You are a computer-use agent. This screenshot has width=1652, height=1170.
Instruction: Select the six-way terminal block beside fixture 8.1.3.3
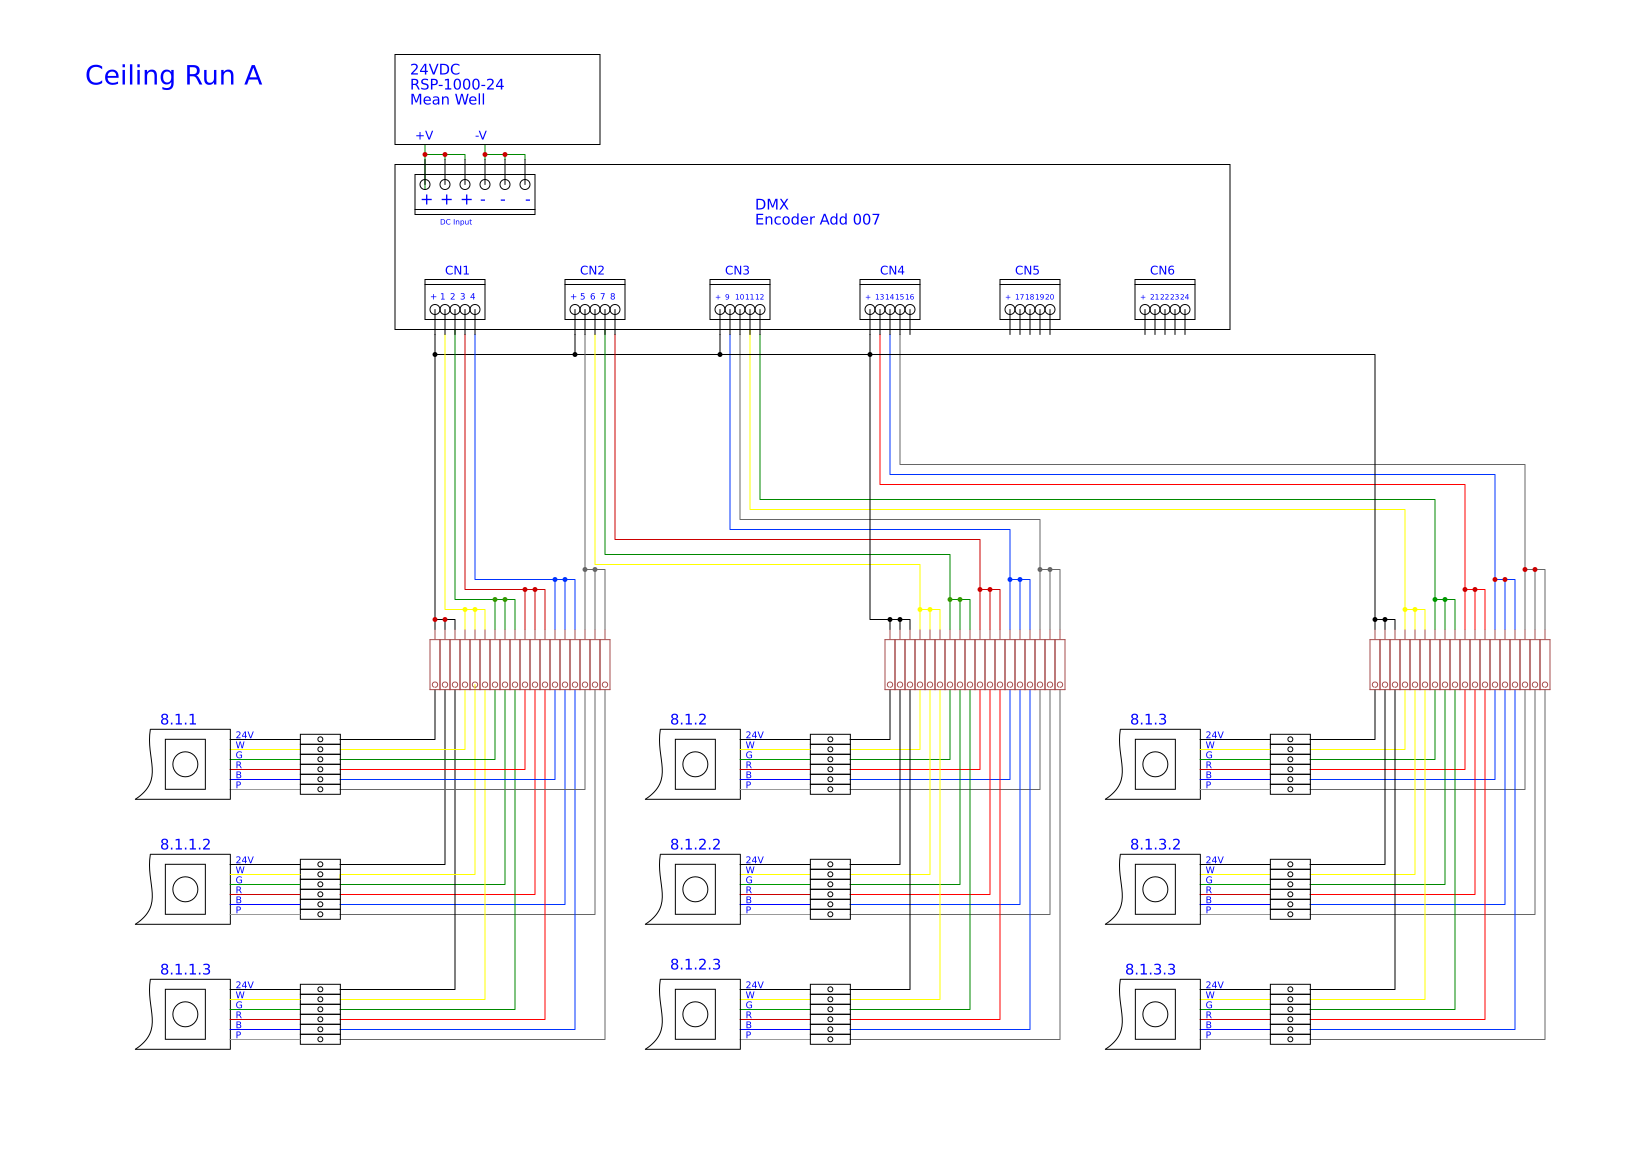[1290, 1015]
